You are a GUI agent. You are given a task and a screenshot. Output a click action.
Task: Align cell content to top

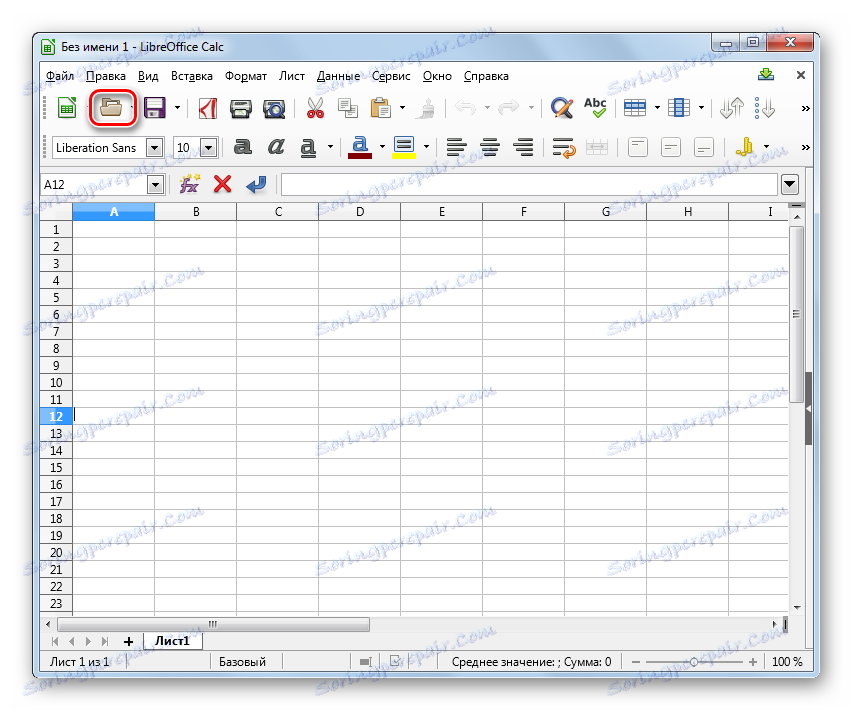[x=638, y=147]
